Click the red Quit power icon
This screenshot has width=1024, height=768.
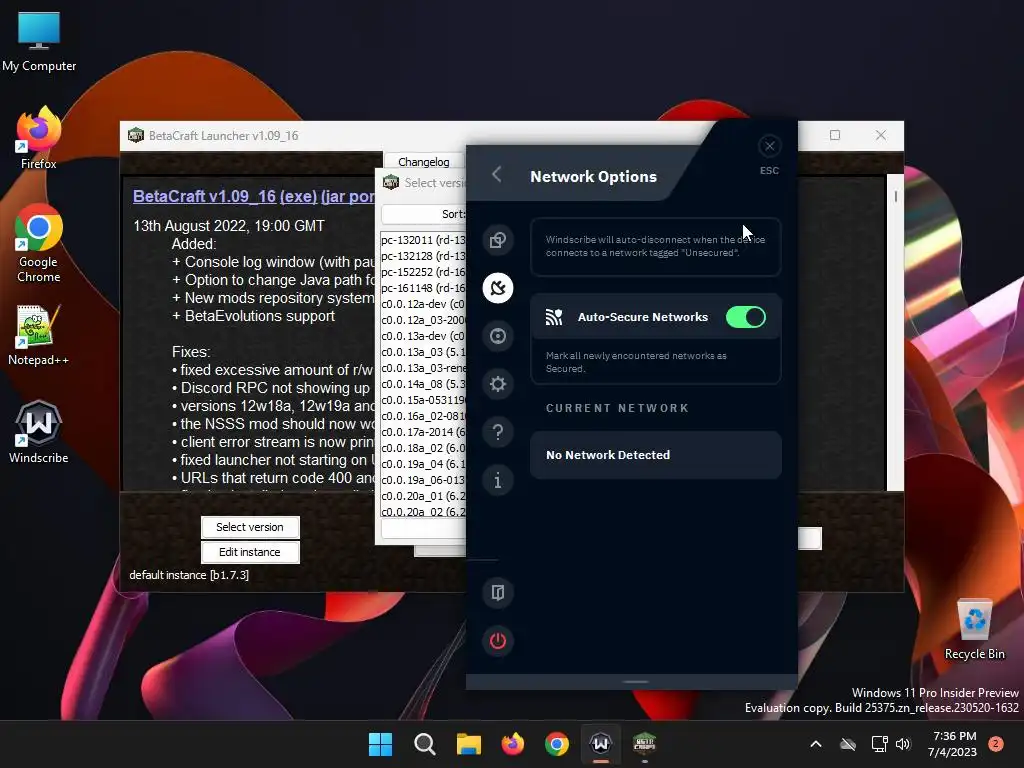coord(498,641)
